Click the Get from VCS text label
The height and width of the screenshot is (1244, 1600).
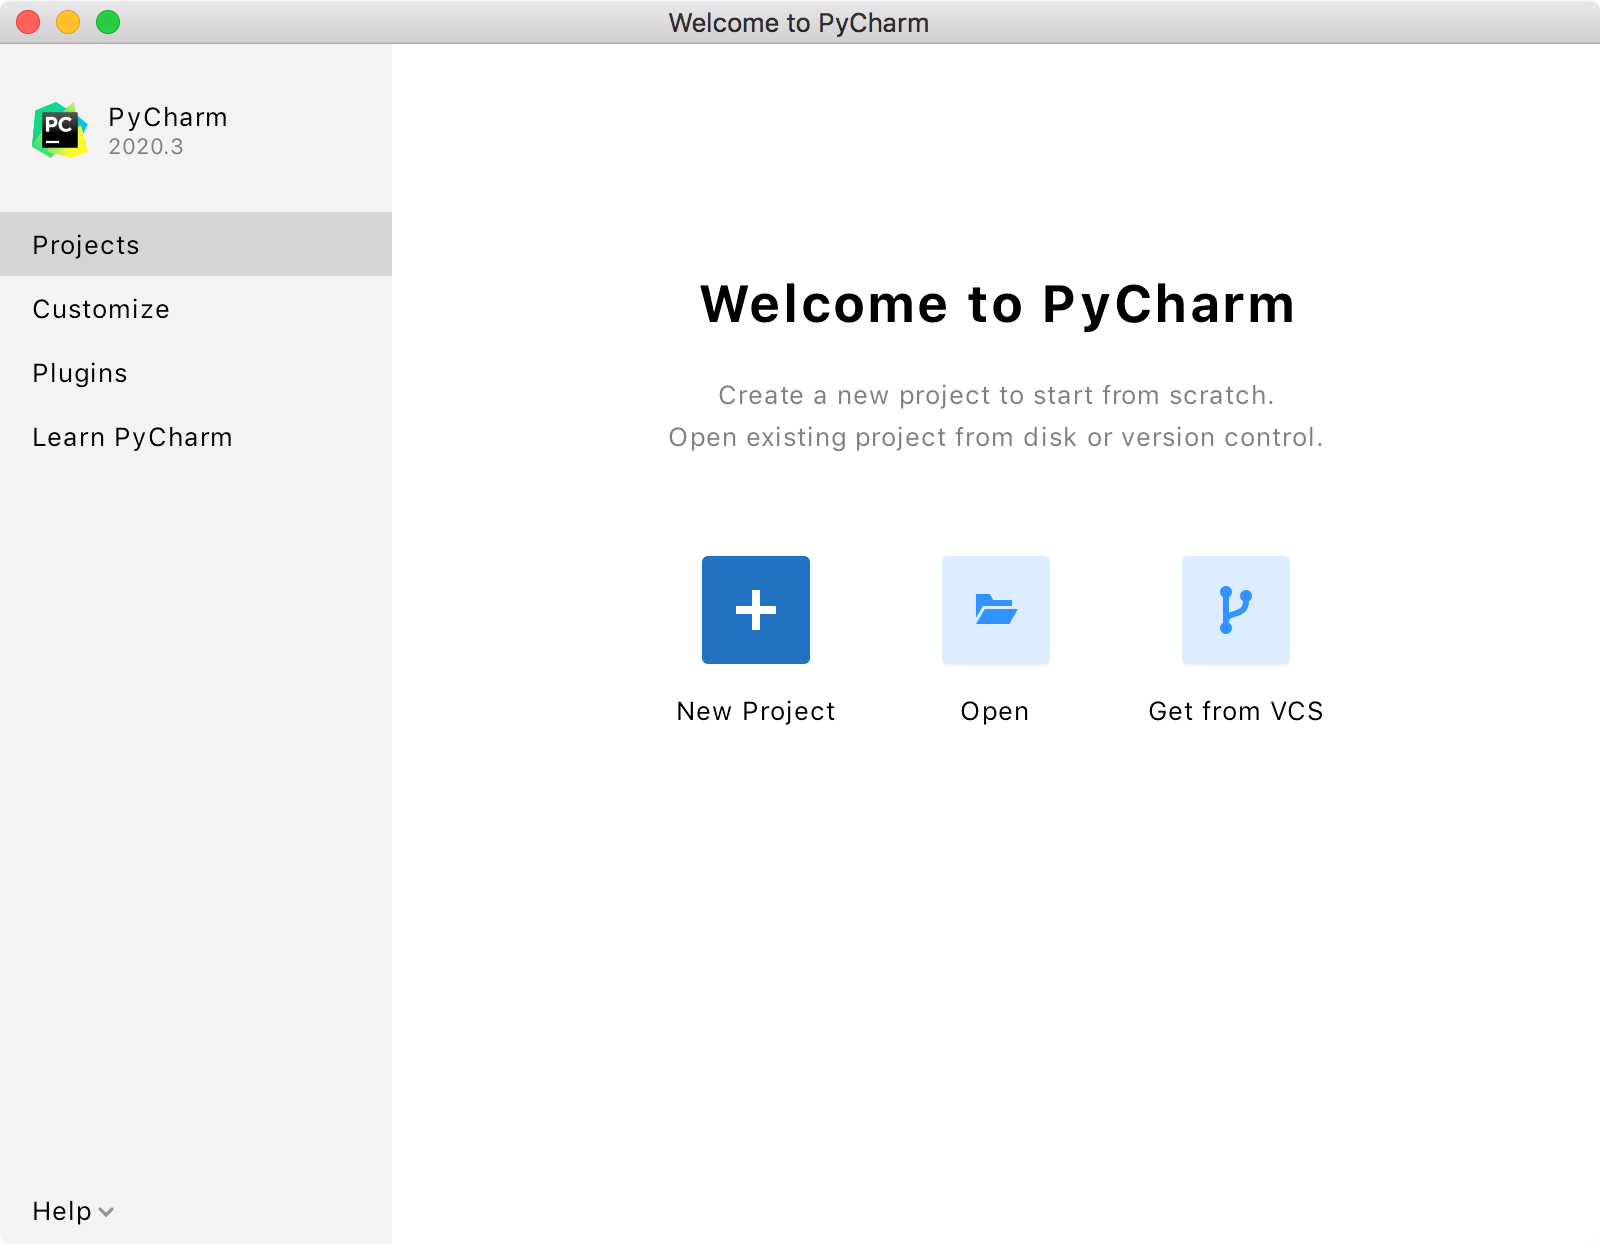pyautogui.click(x=1235, y=711)
